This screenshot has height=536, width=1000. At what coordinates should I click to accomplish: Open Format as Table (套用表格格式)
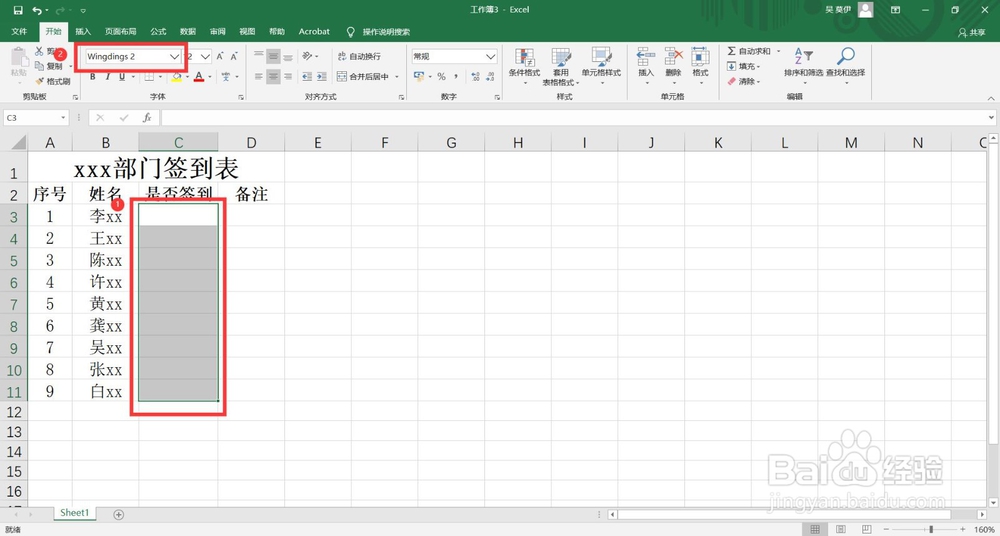pyautogui.click(x=561, y=67)
